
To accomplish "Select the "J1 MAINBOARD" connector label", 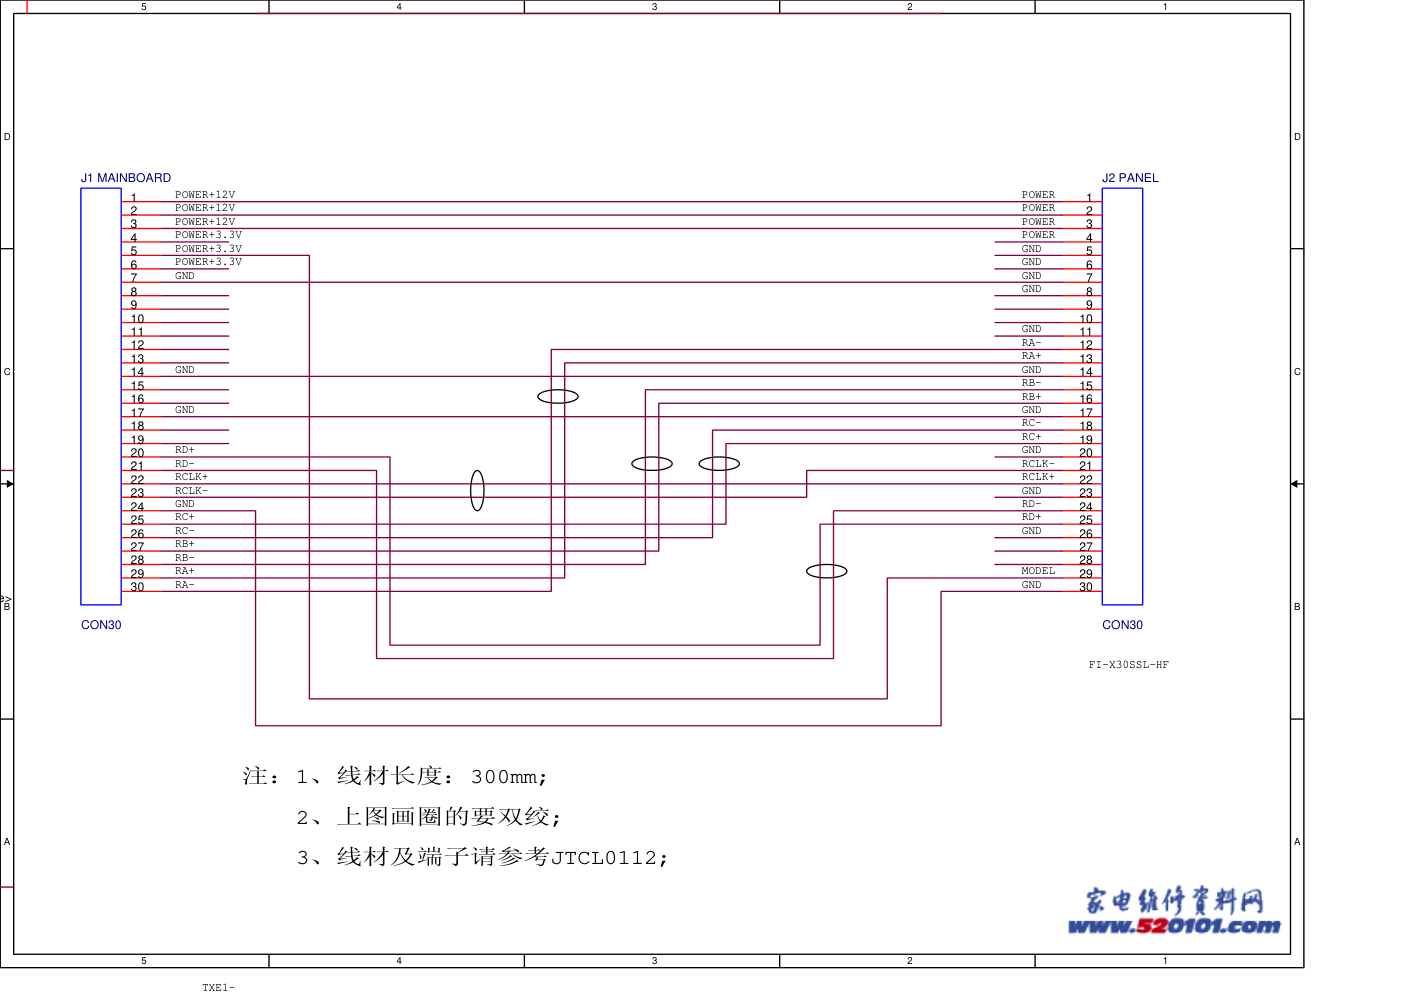I will [126, 178].
